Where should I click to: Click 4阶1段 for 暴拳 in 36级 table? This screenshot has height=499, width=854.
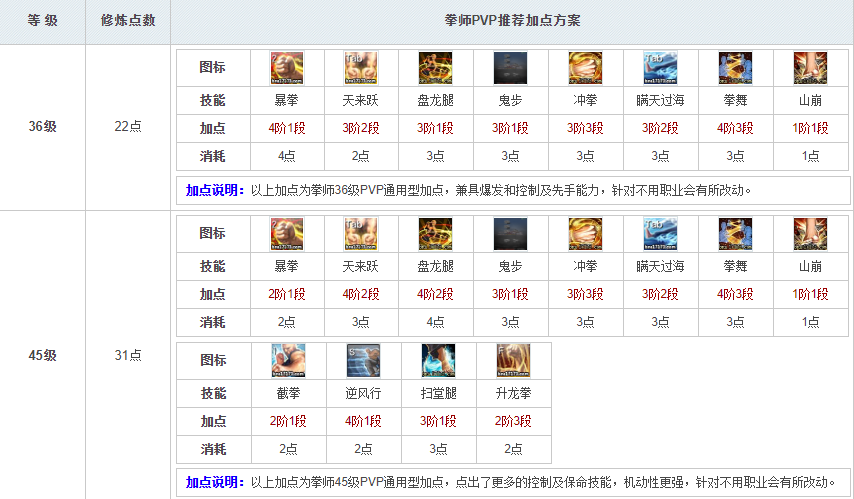pyautogui.click(x=287, y=129)
